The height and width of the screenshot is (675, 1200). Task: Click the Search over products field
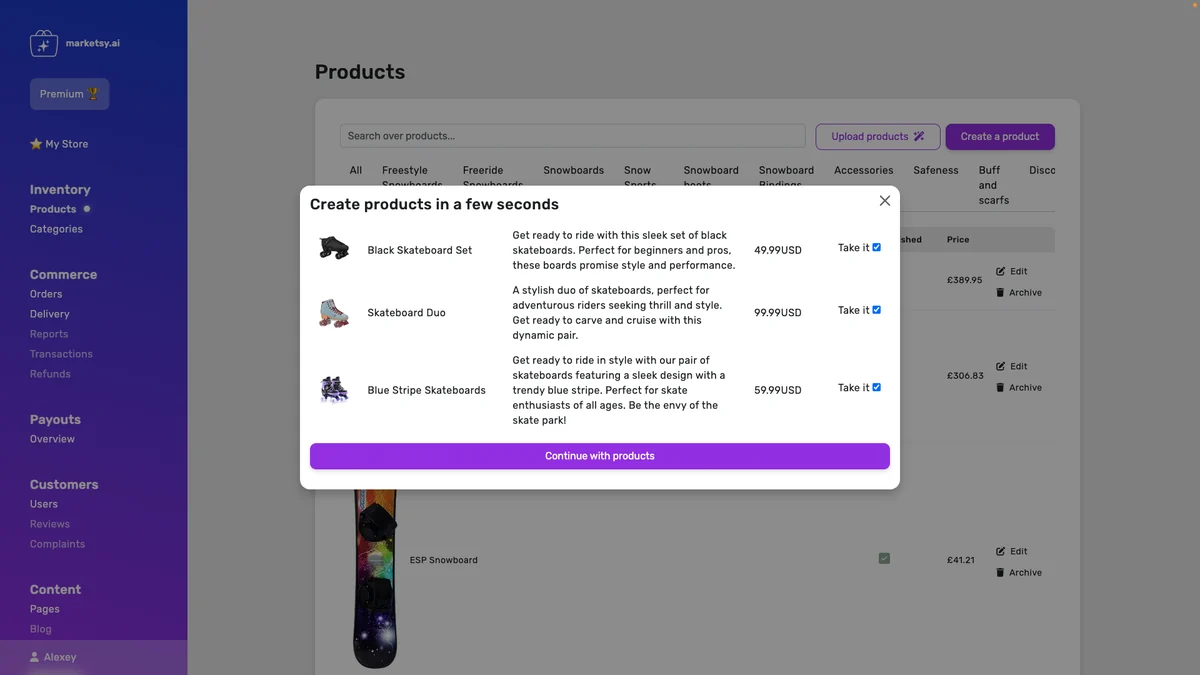tap(572, 136)
